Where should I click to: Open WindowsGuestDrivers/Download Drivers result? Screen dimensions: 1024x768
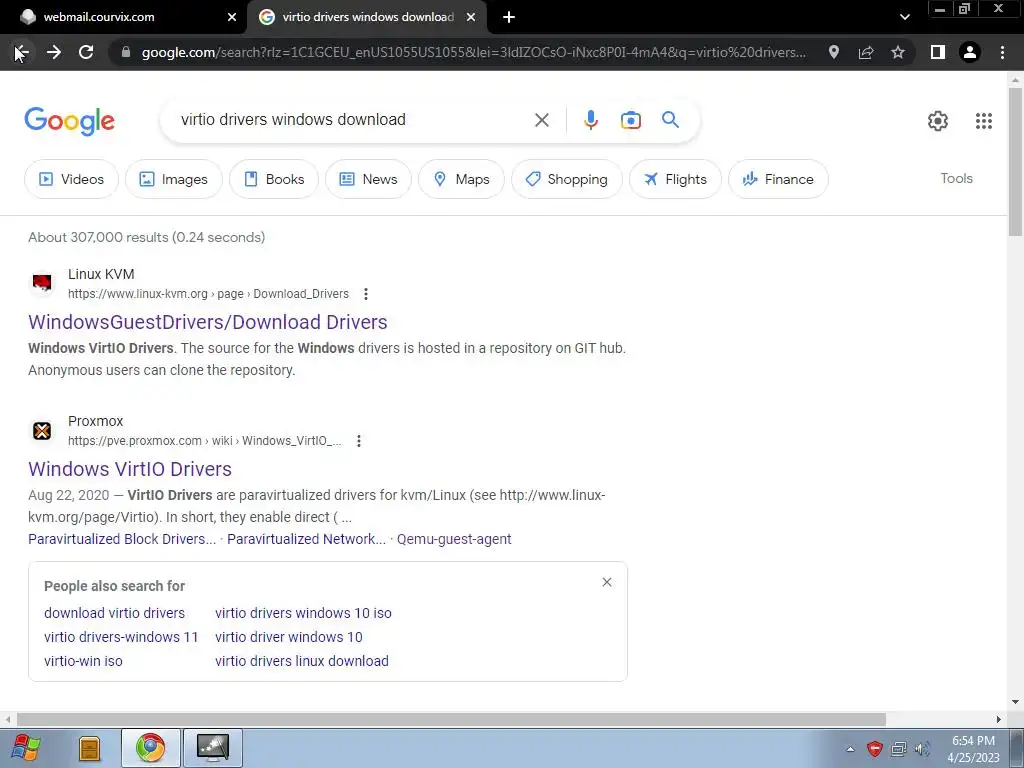[208, 322]
